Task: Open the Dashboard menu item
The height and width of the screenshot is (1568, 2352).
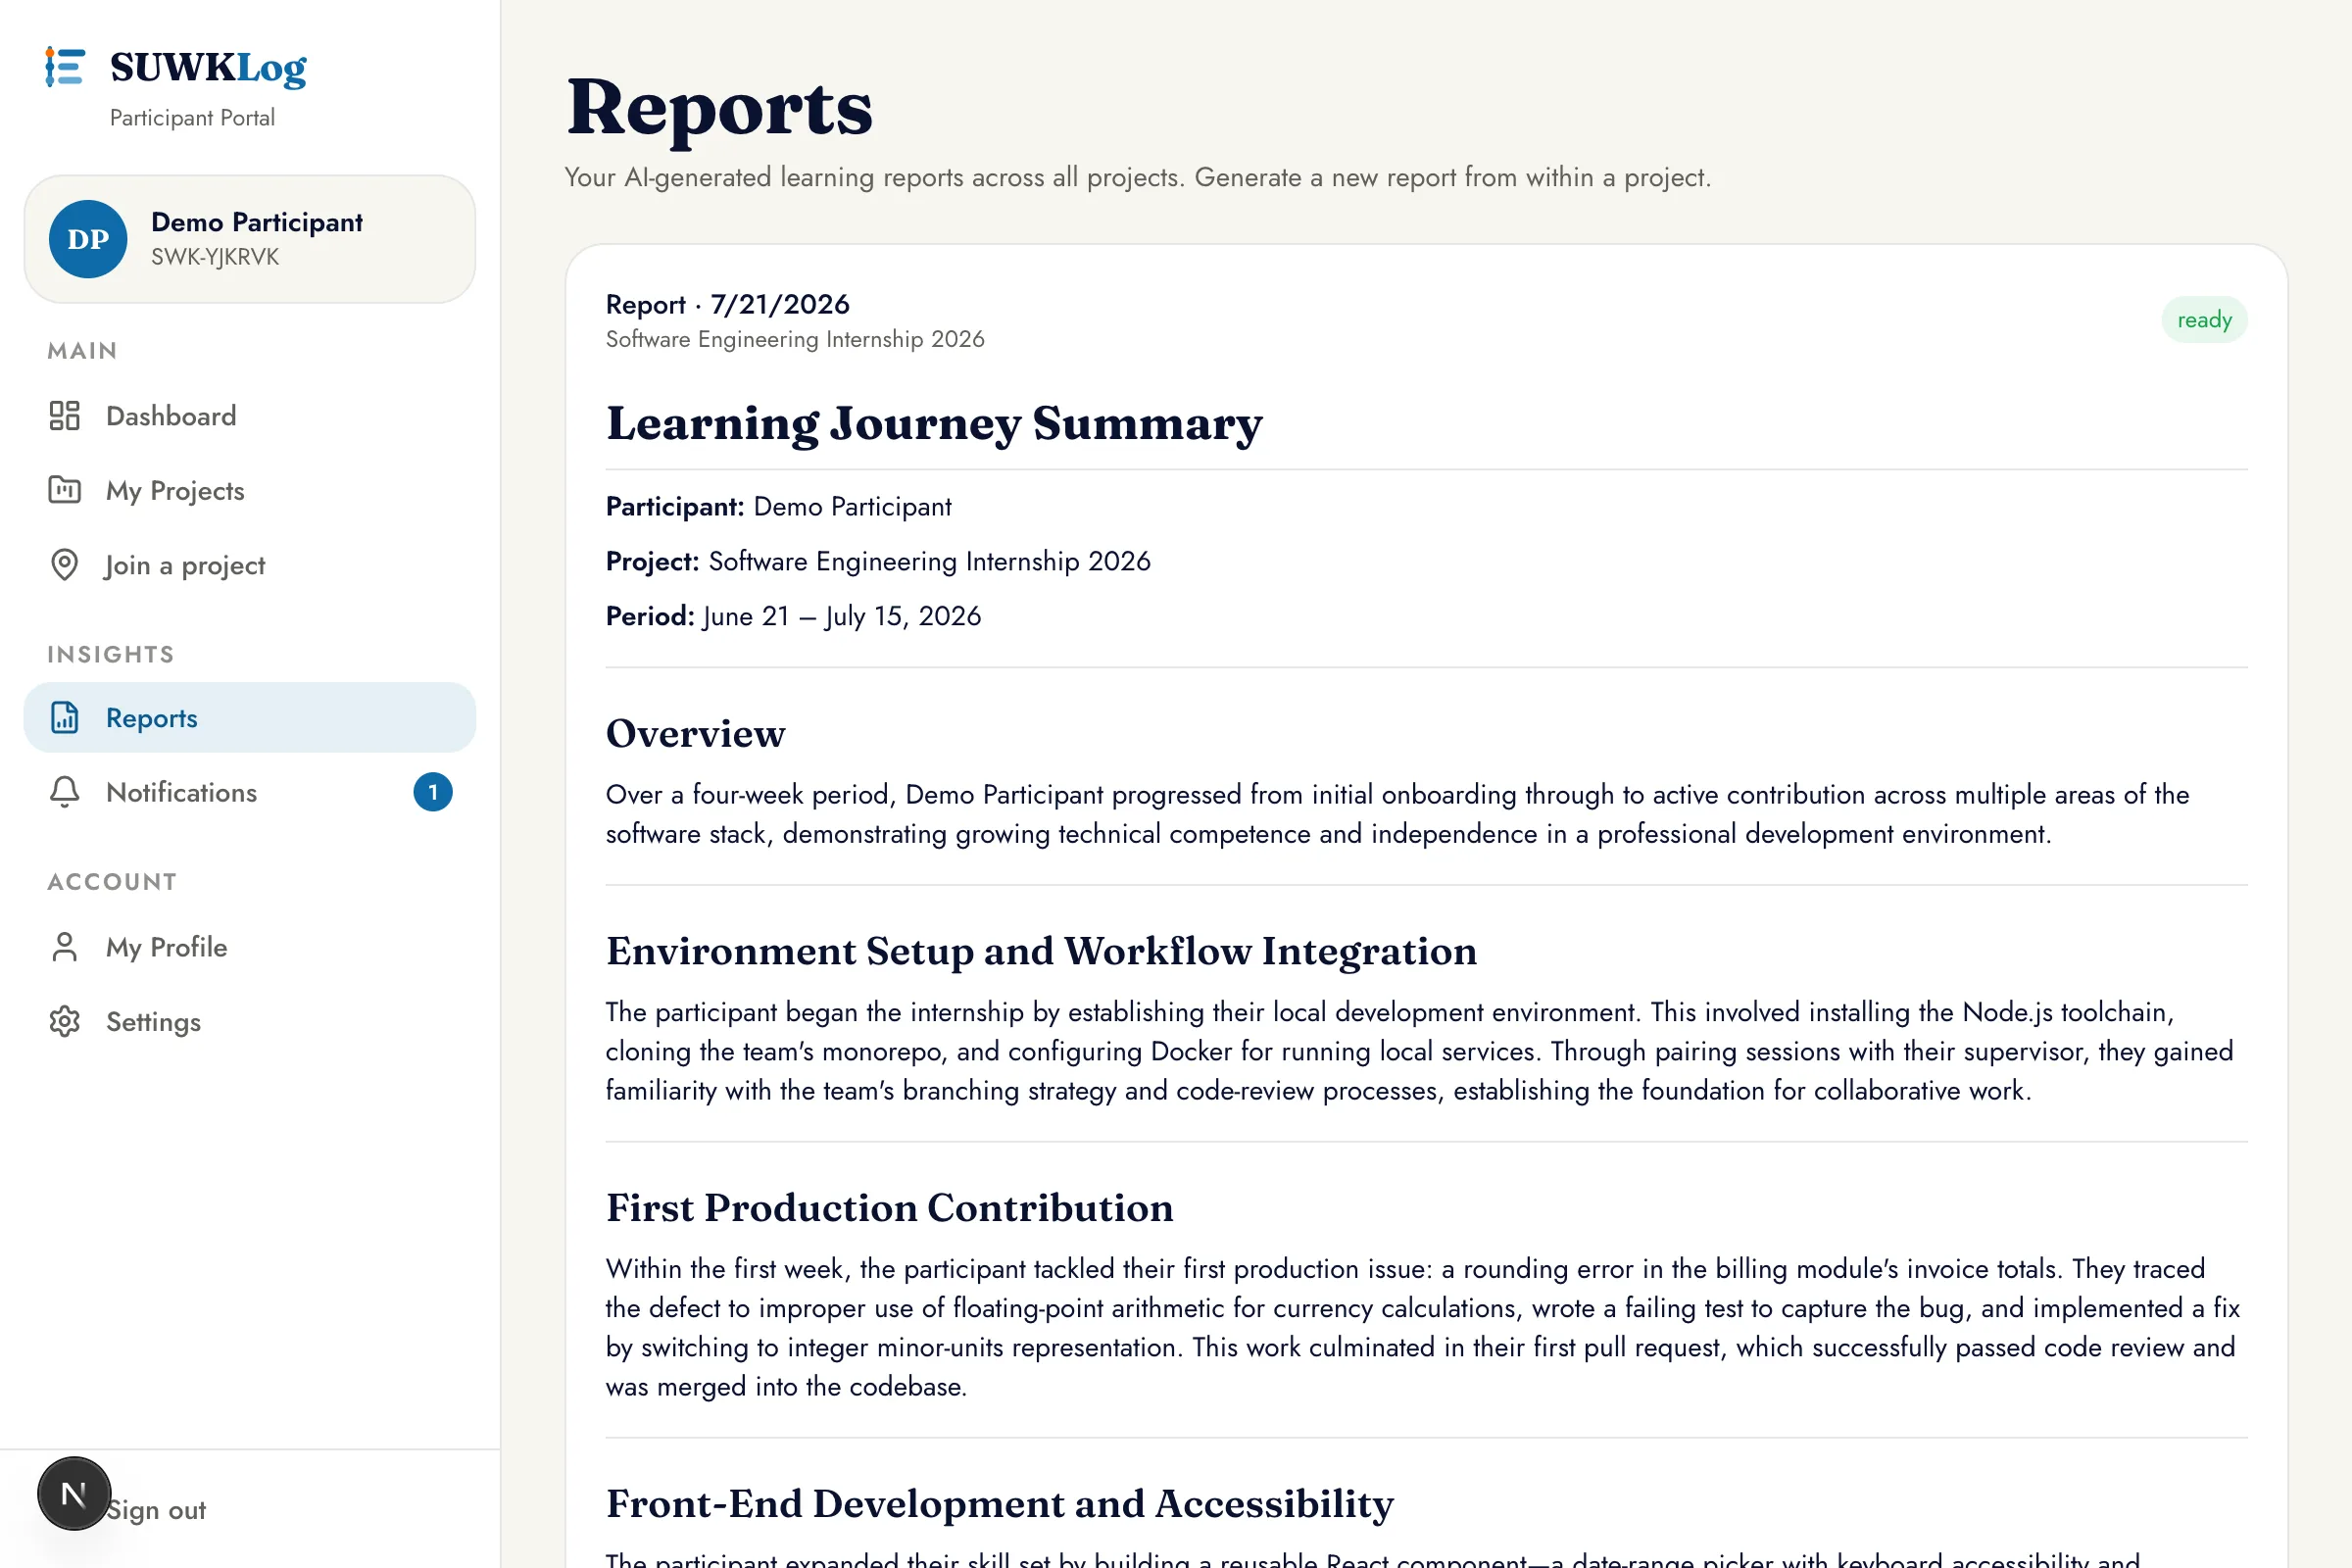Action: coord(250,416)
